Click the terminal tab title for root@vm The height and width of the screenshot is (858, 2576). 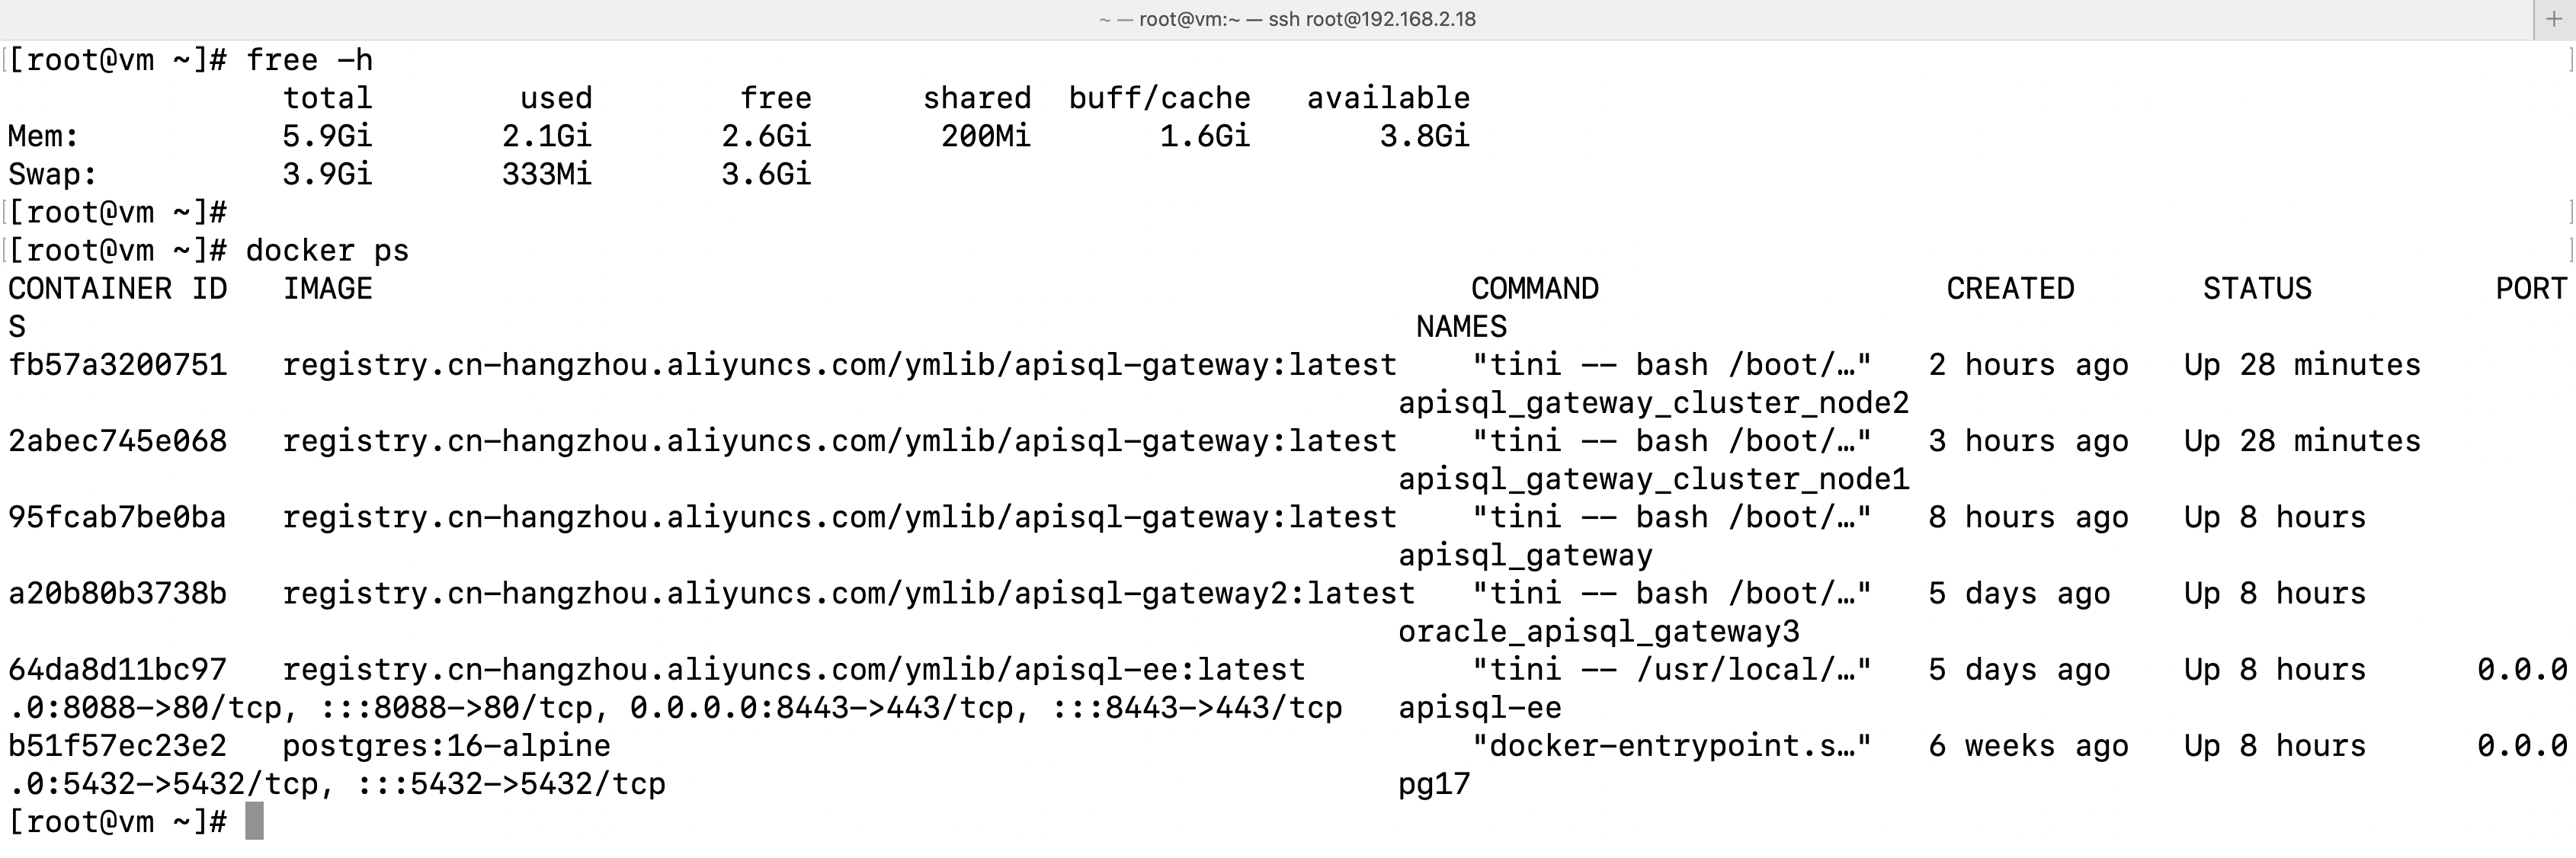(1287, 19)
